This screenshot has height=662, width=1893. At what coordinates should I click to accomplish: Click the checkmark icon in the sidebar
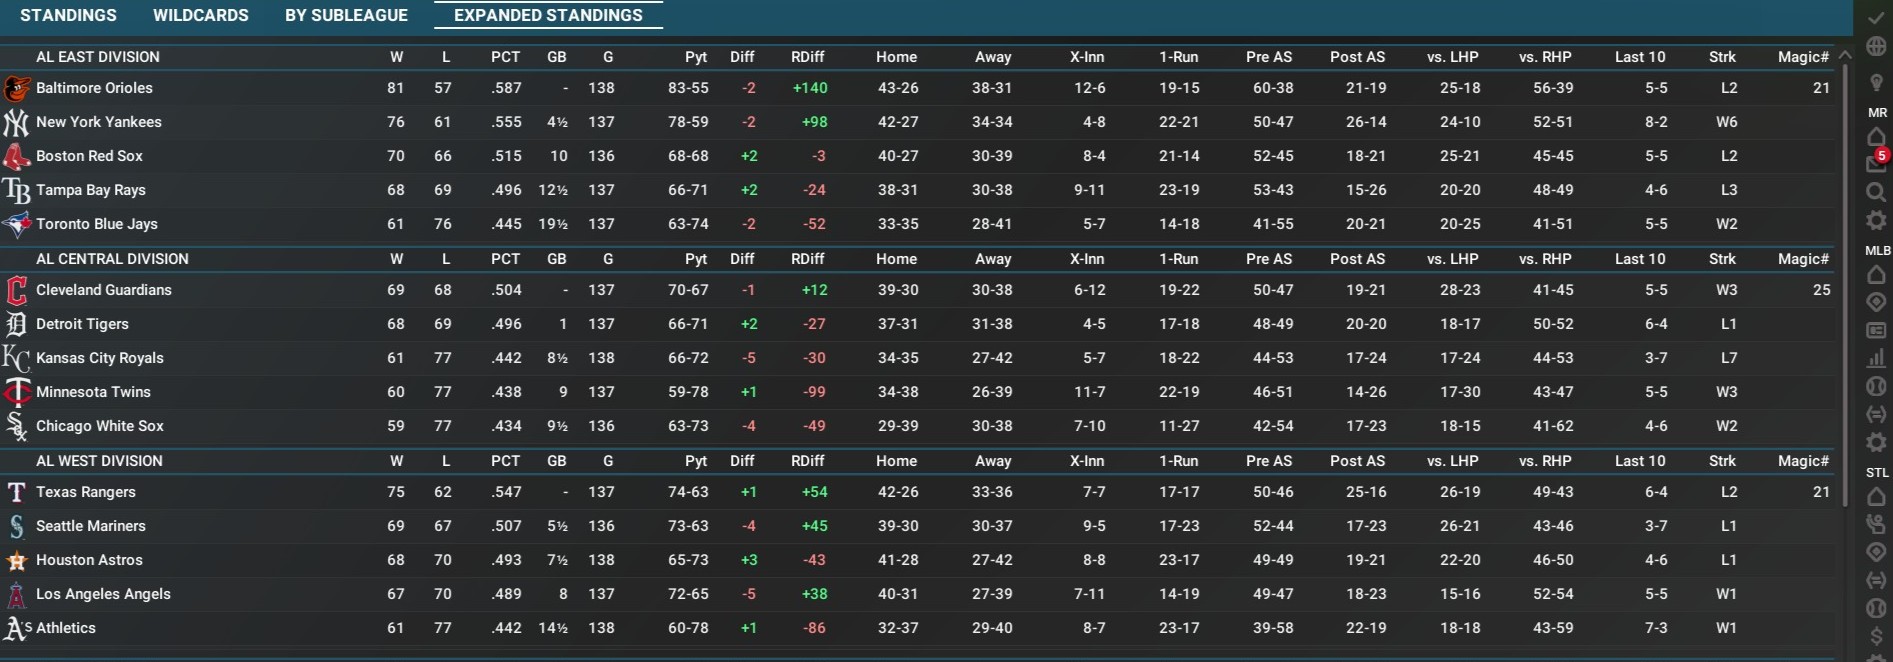(1876, 18)
